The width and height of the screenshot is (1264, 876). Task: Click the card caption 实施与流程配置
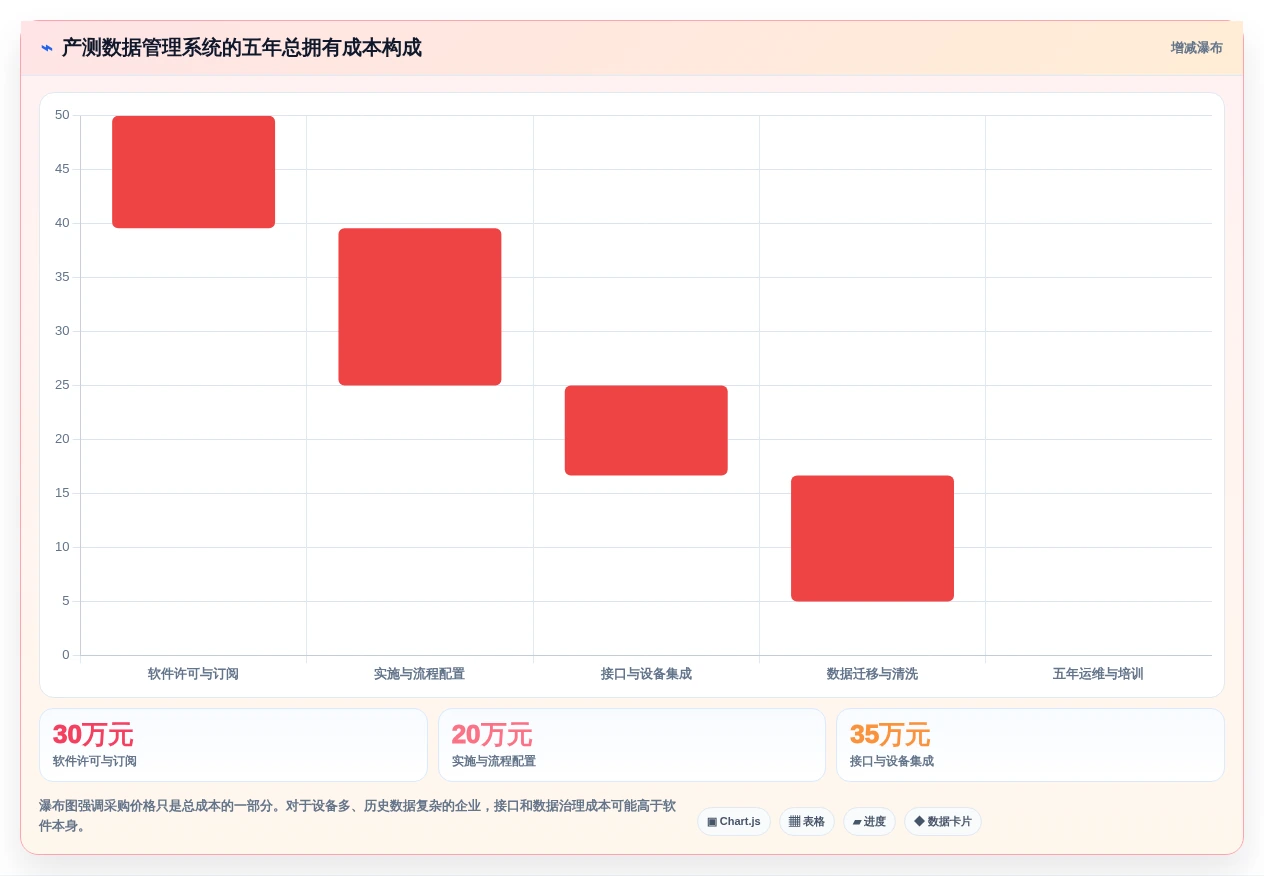point(494,761)
